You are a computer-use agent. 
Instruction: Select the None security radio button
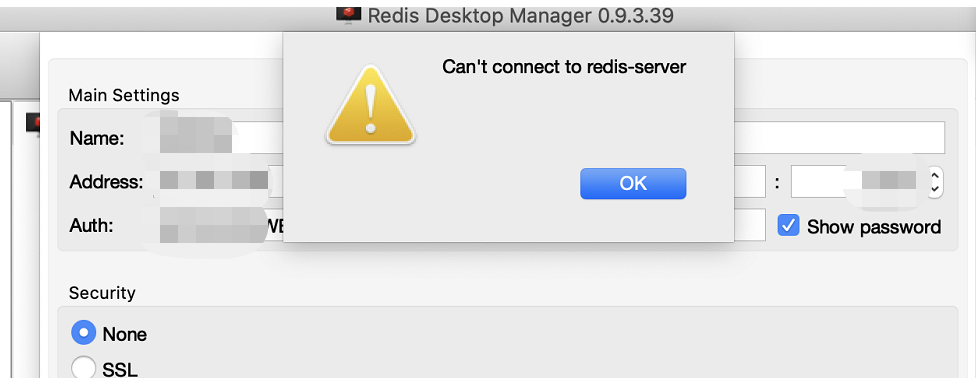(83, 333)
